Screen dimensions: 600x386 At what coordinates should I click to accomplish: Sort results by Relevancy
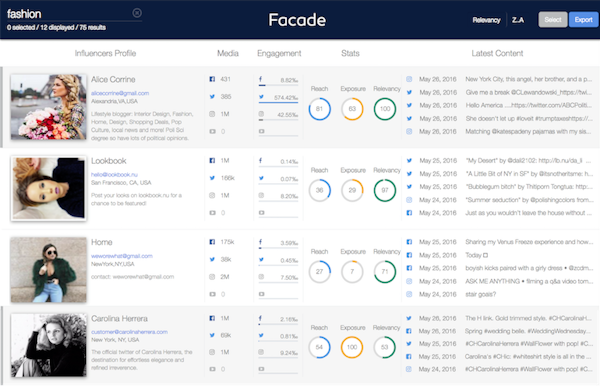click(486, 20)
